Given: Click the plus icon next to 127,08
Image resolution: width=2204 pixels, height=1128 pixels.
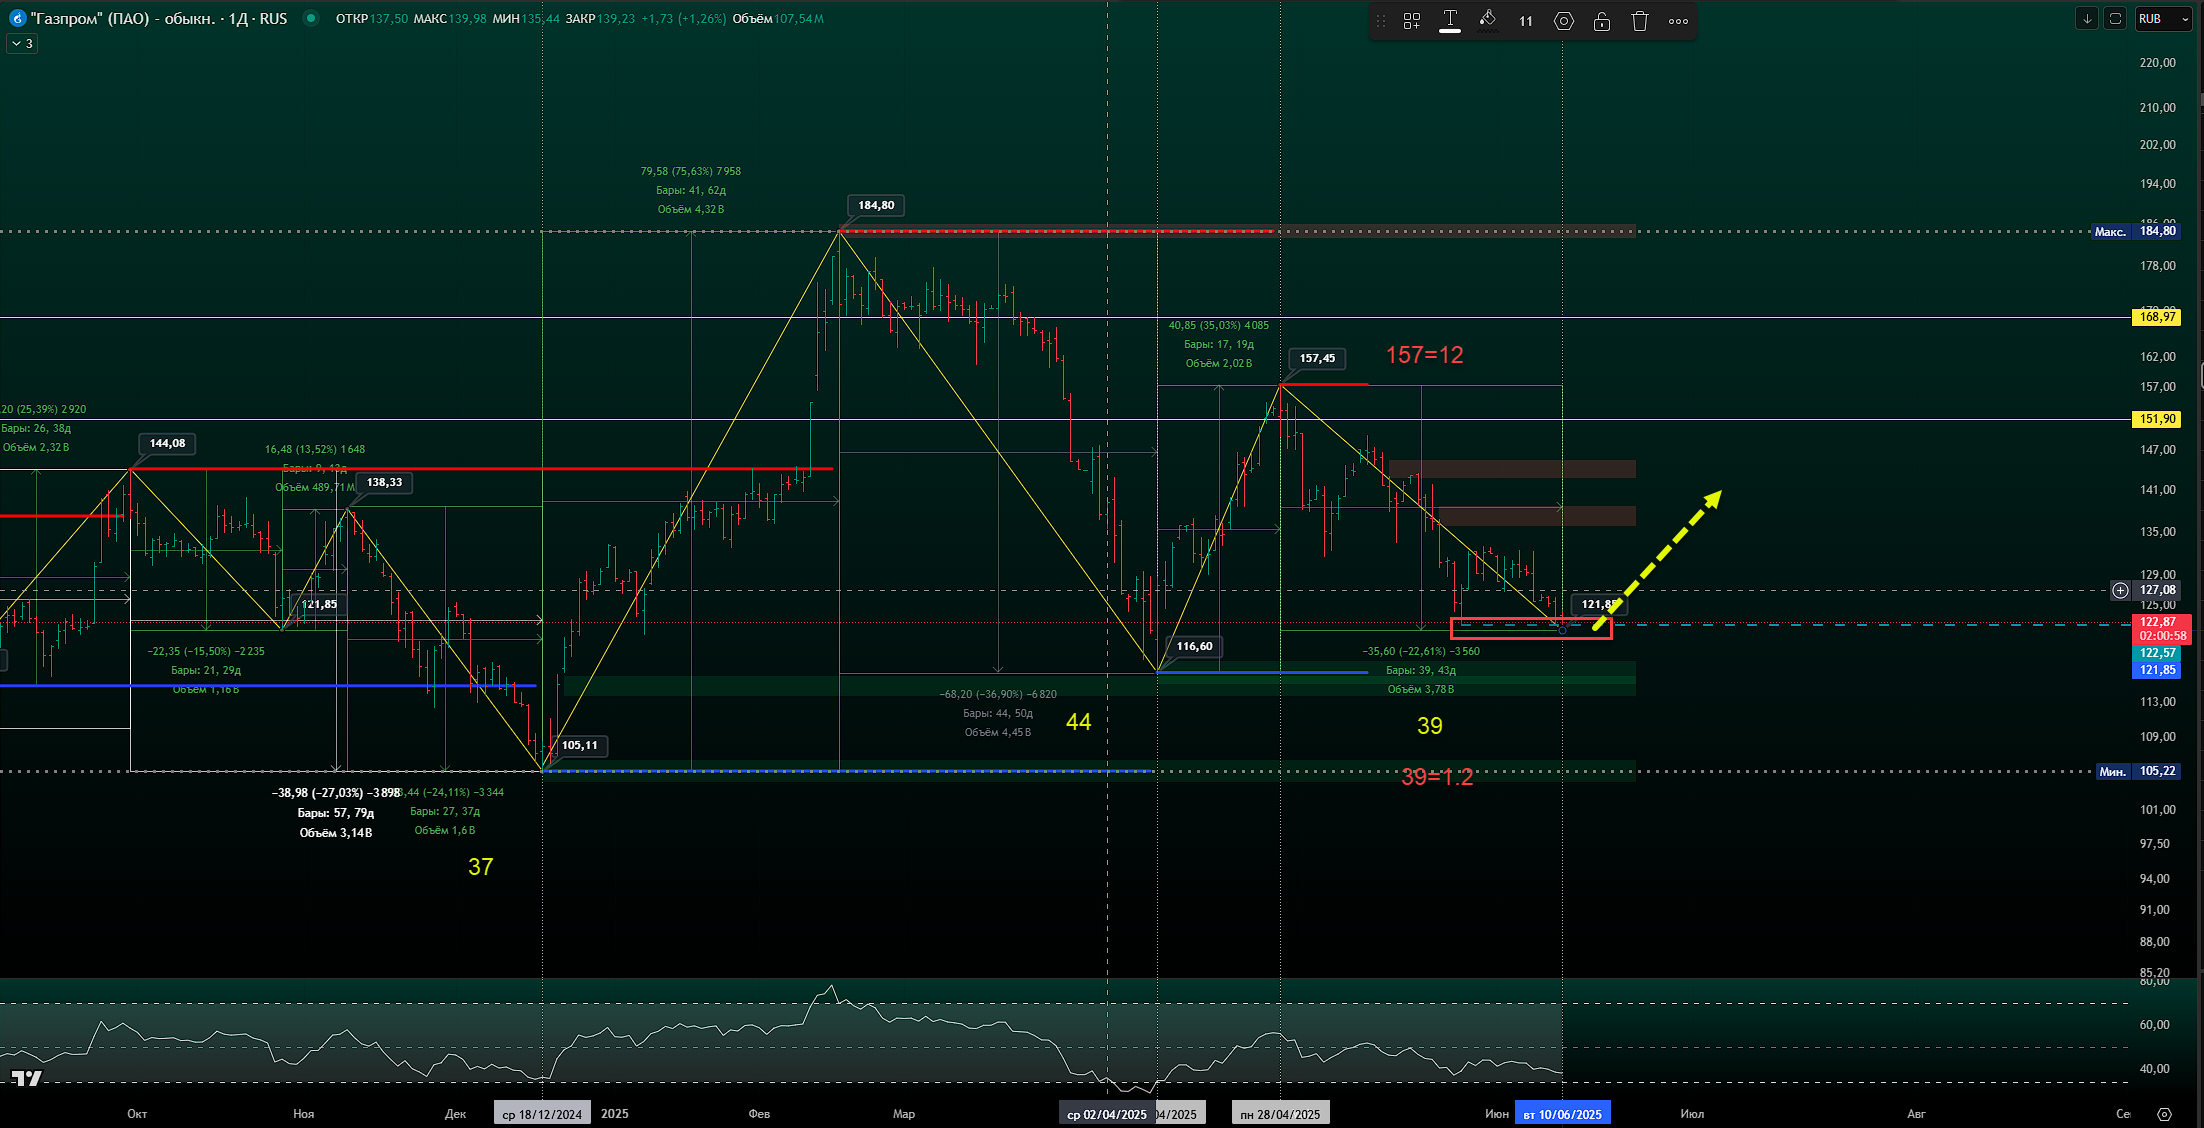Looking at the screenshot, I should (x=2120, y=590).
